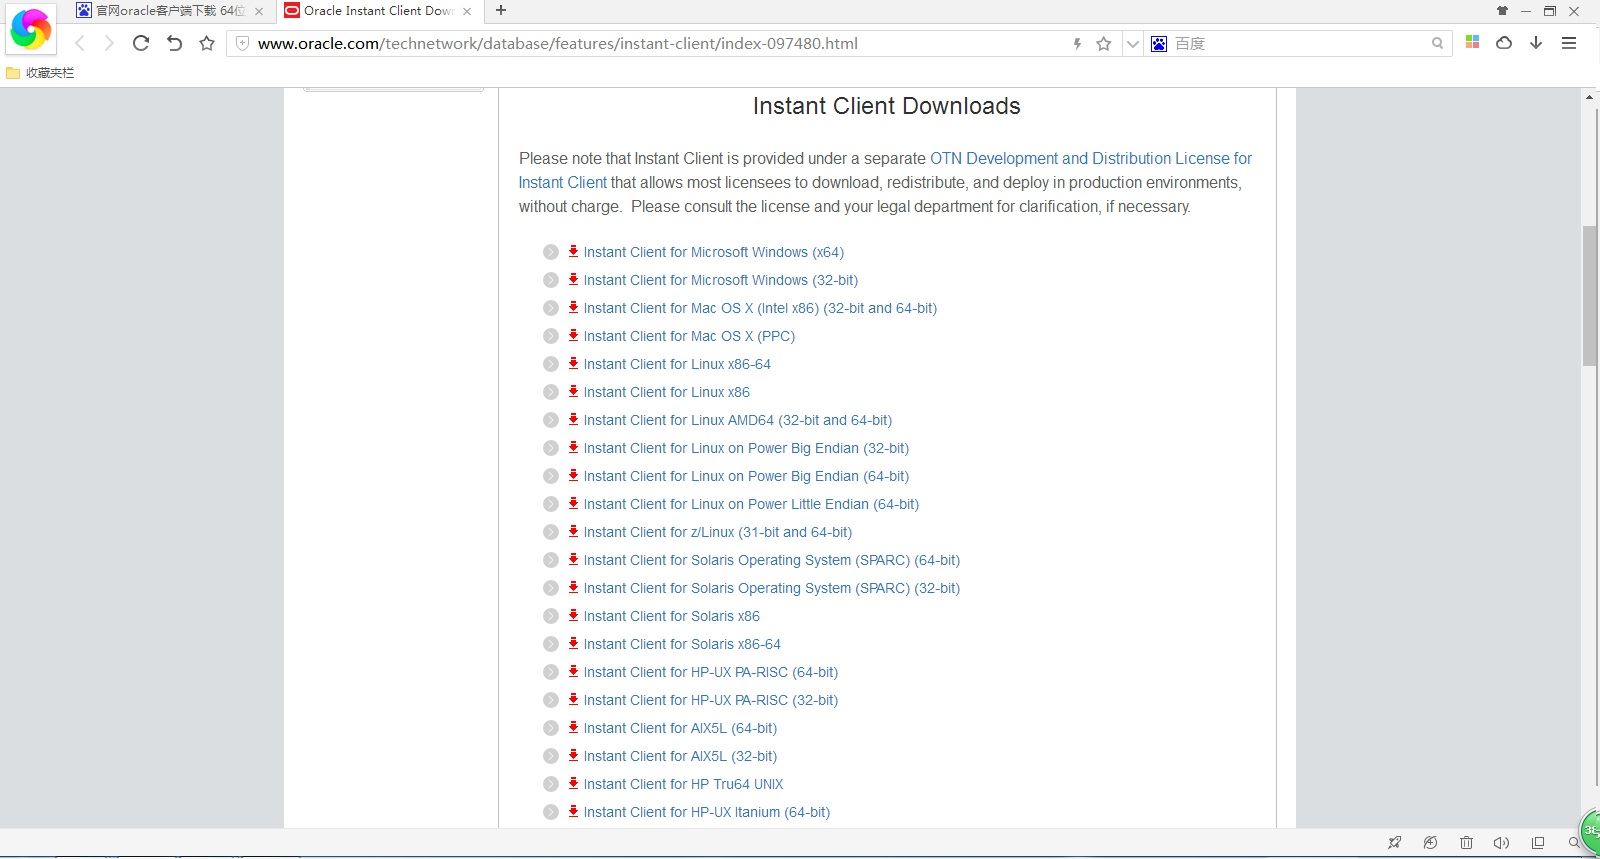Click the Instant Client for Solaris x86 link

coord(672,616)
